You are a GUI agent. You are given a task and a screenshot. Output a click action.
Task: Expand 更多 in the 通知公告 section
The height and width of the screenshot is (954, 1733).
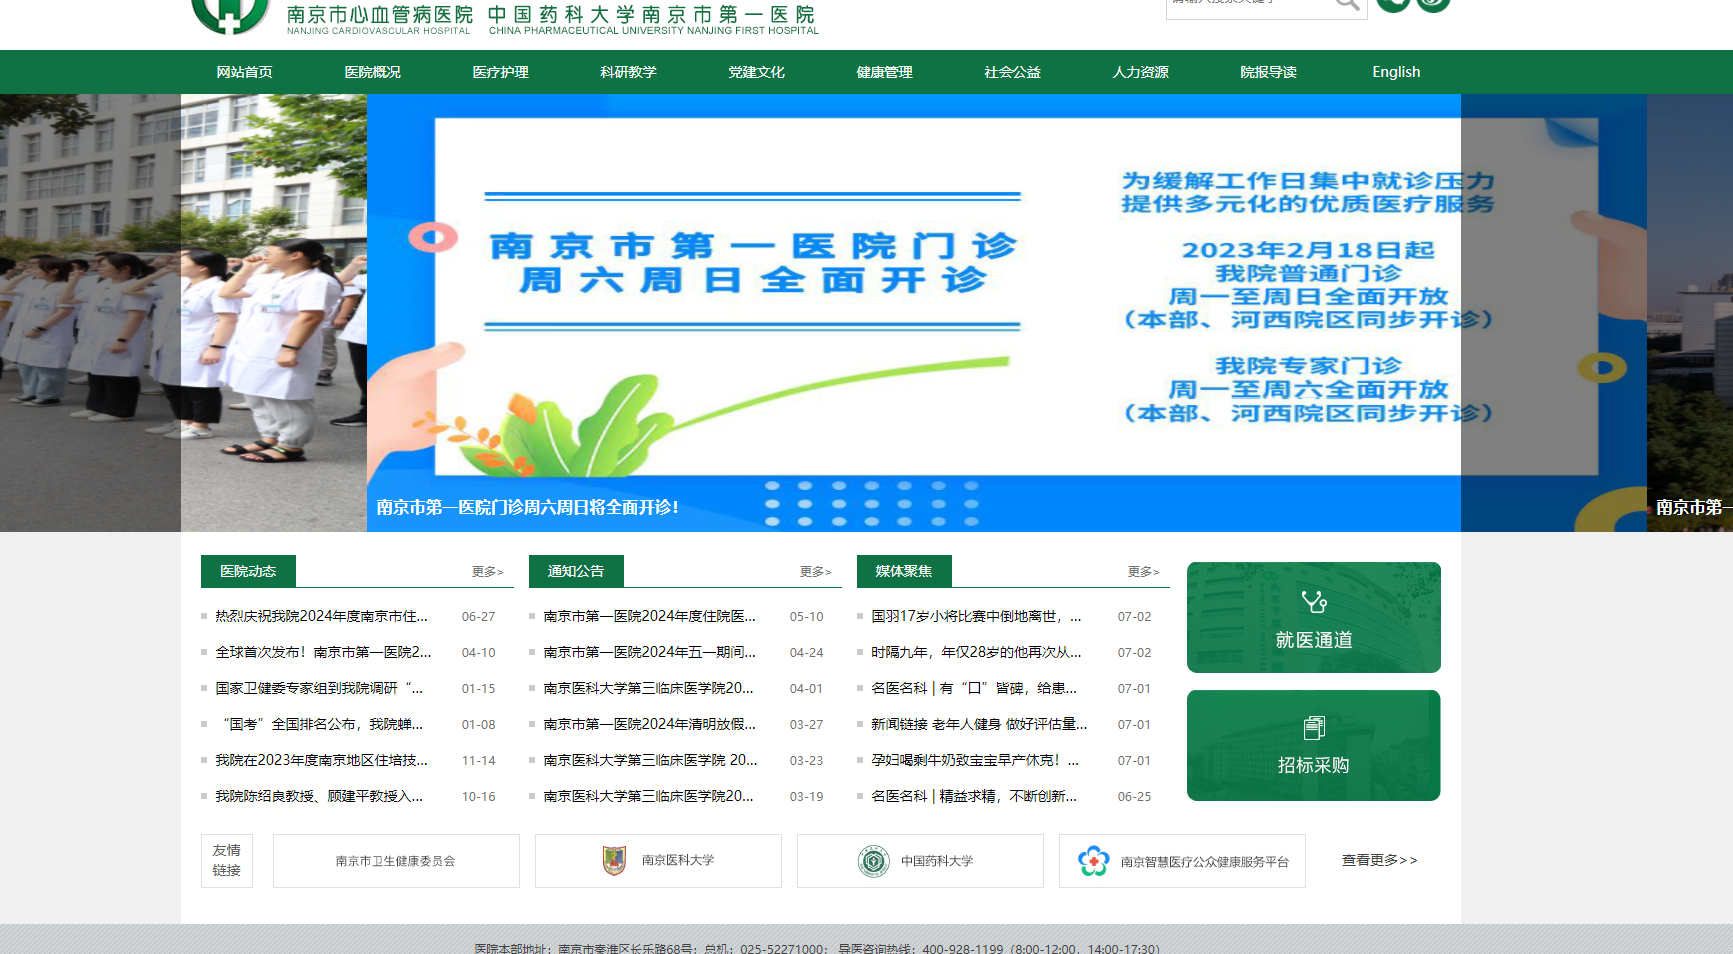816,572
